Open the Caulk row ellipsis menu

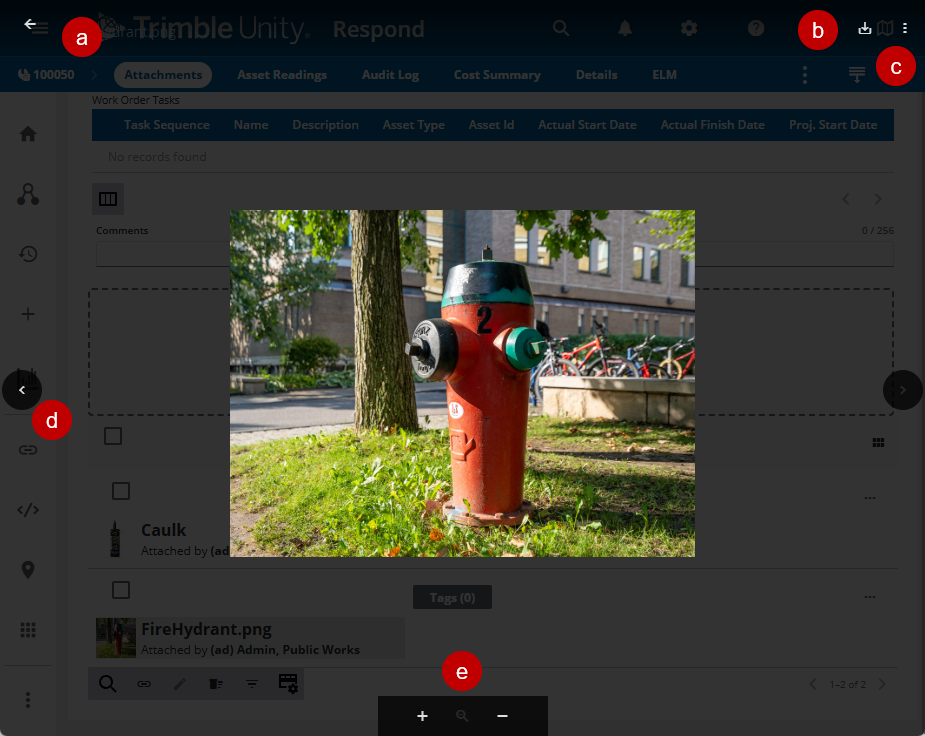pyautogui.click(x=870, y=498)
